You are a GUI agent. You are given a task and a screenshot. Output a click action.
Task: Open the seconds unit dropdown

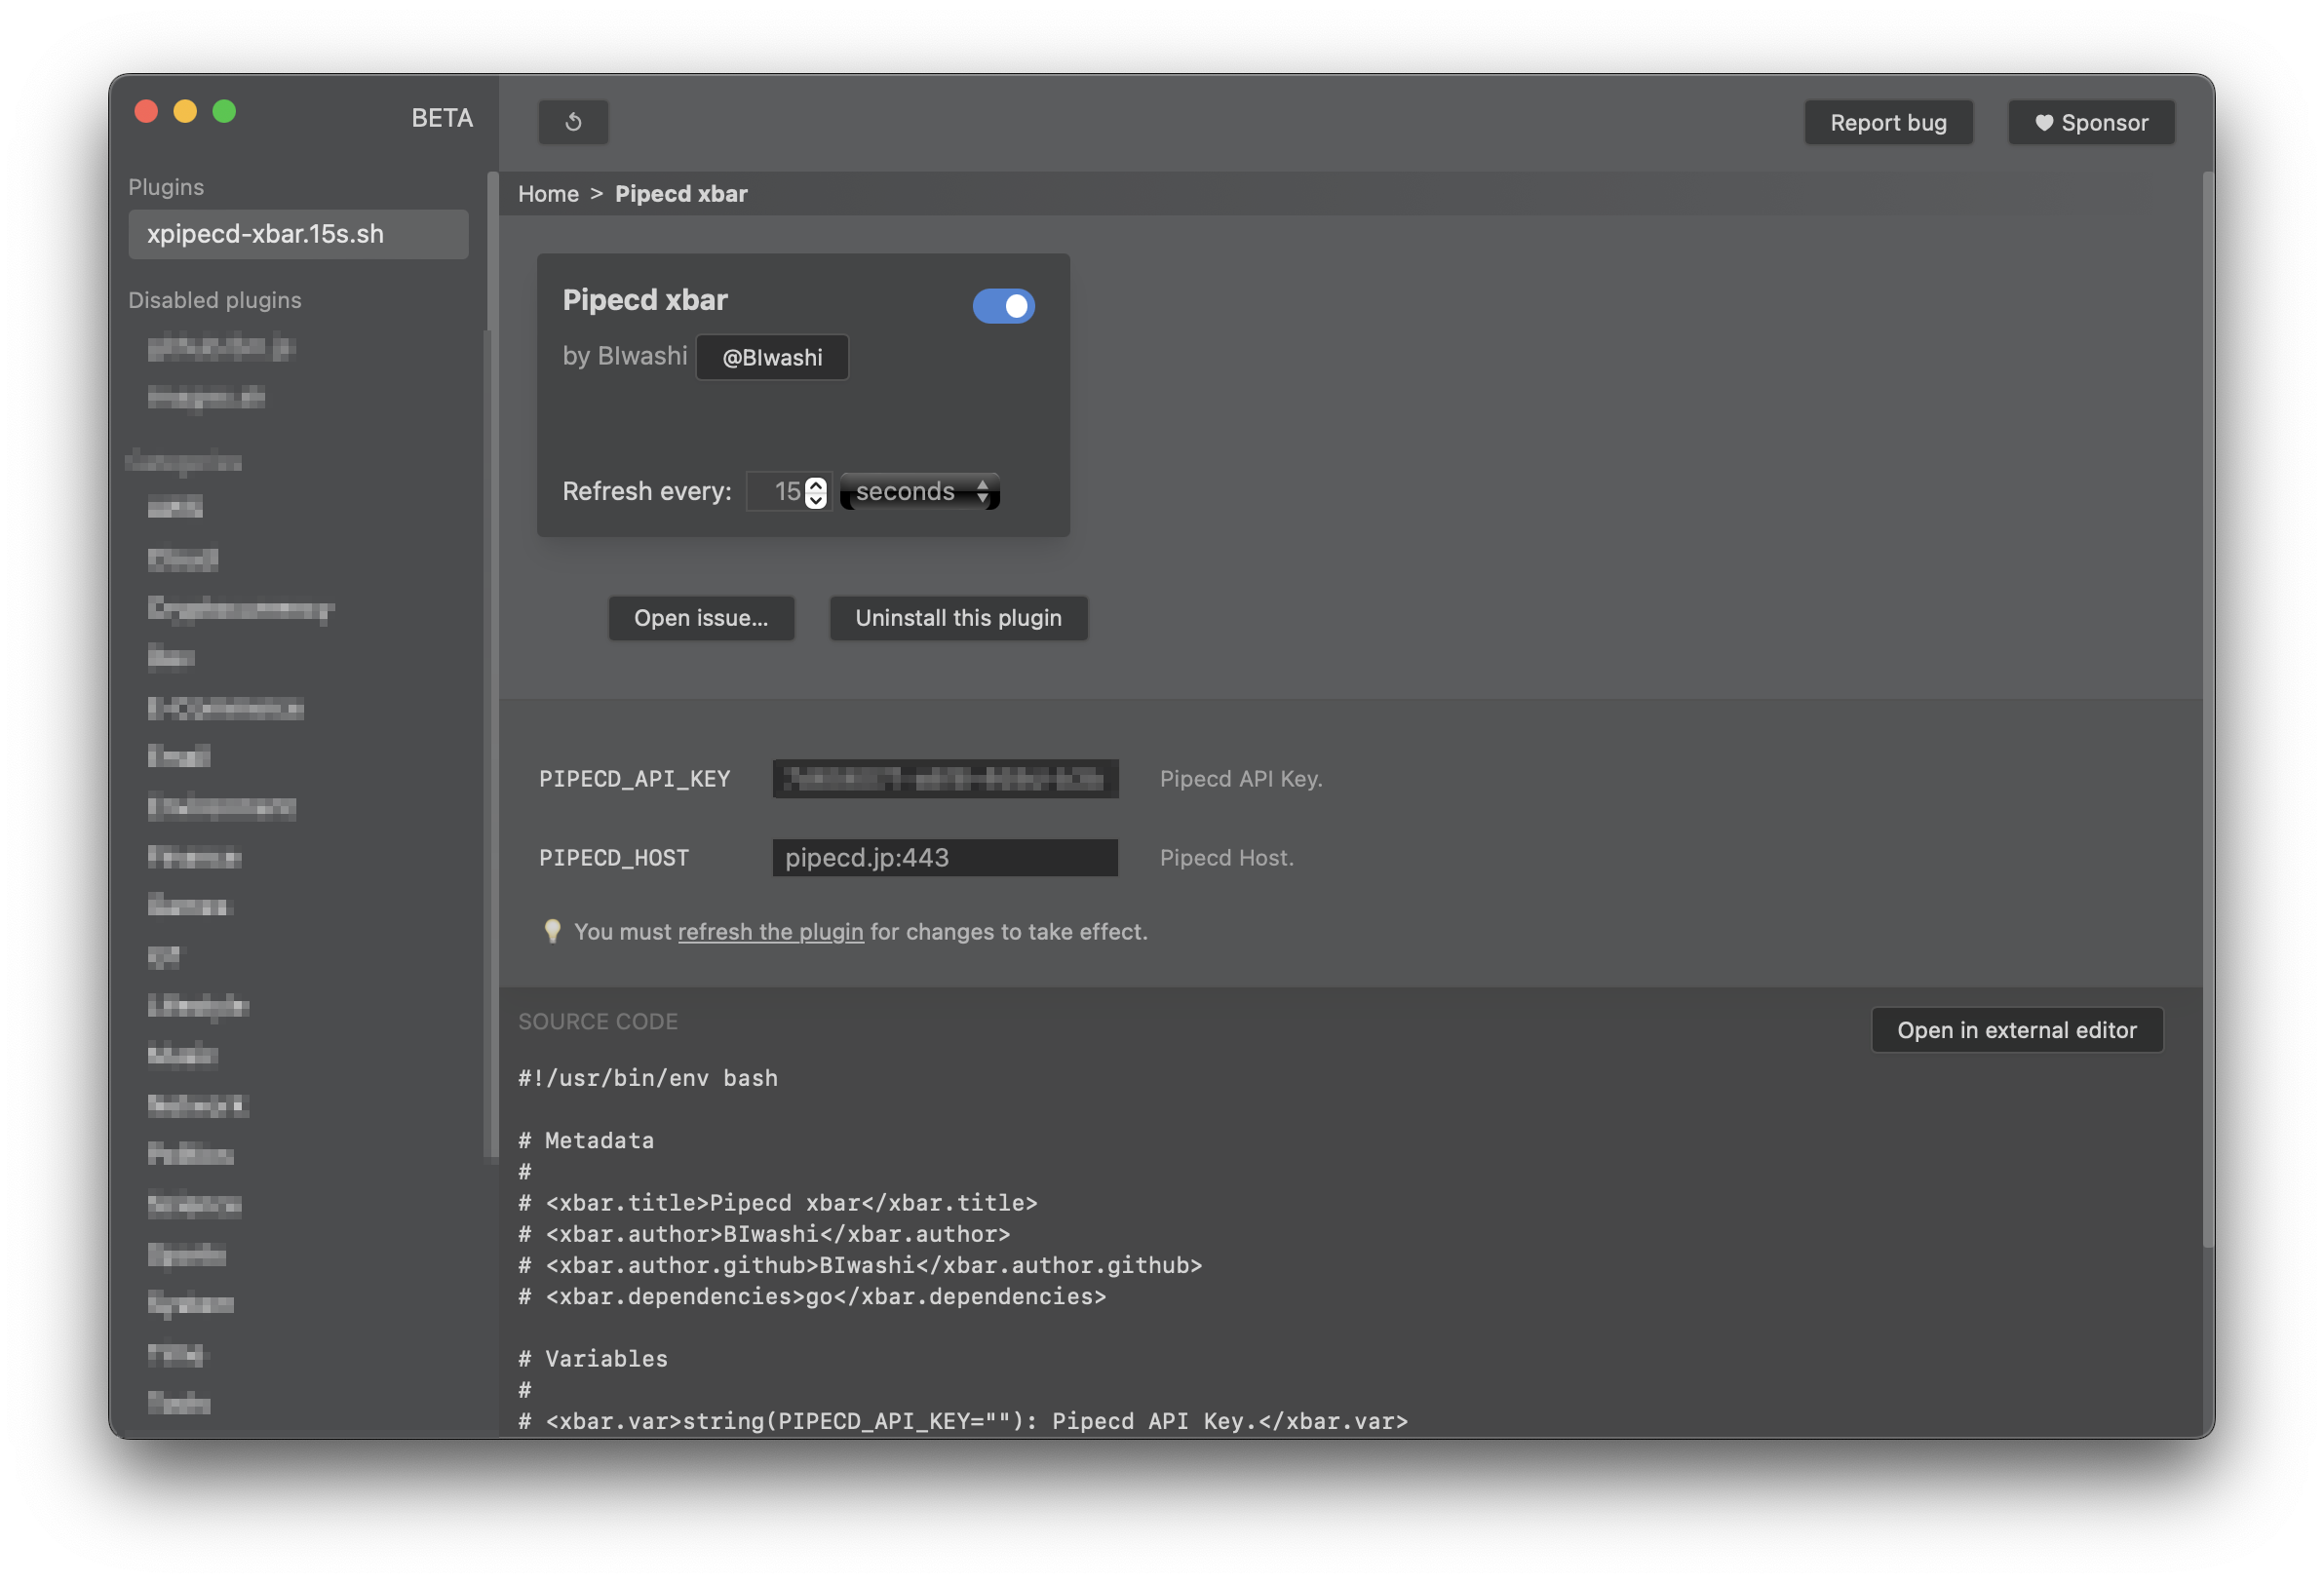point(920,491)
